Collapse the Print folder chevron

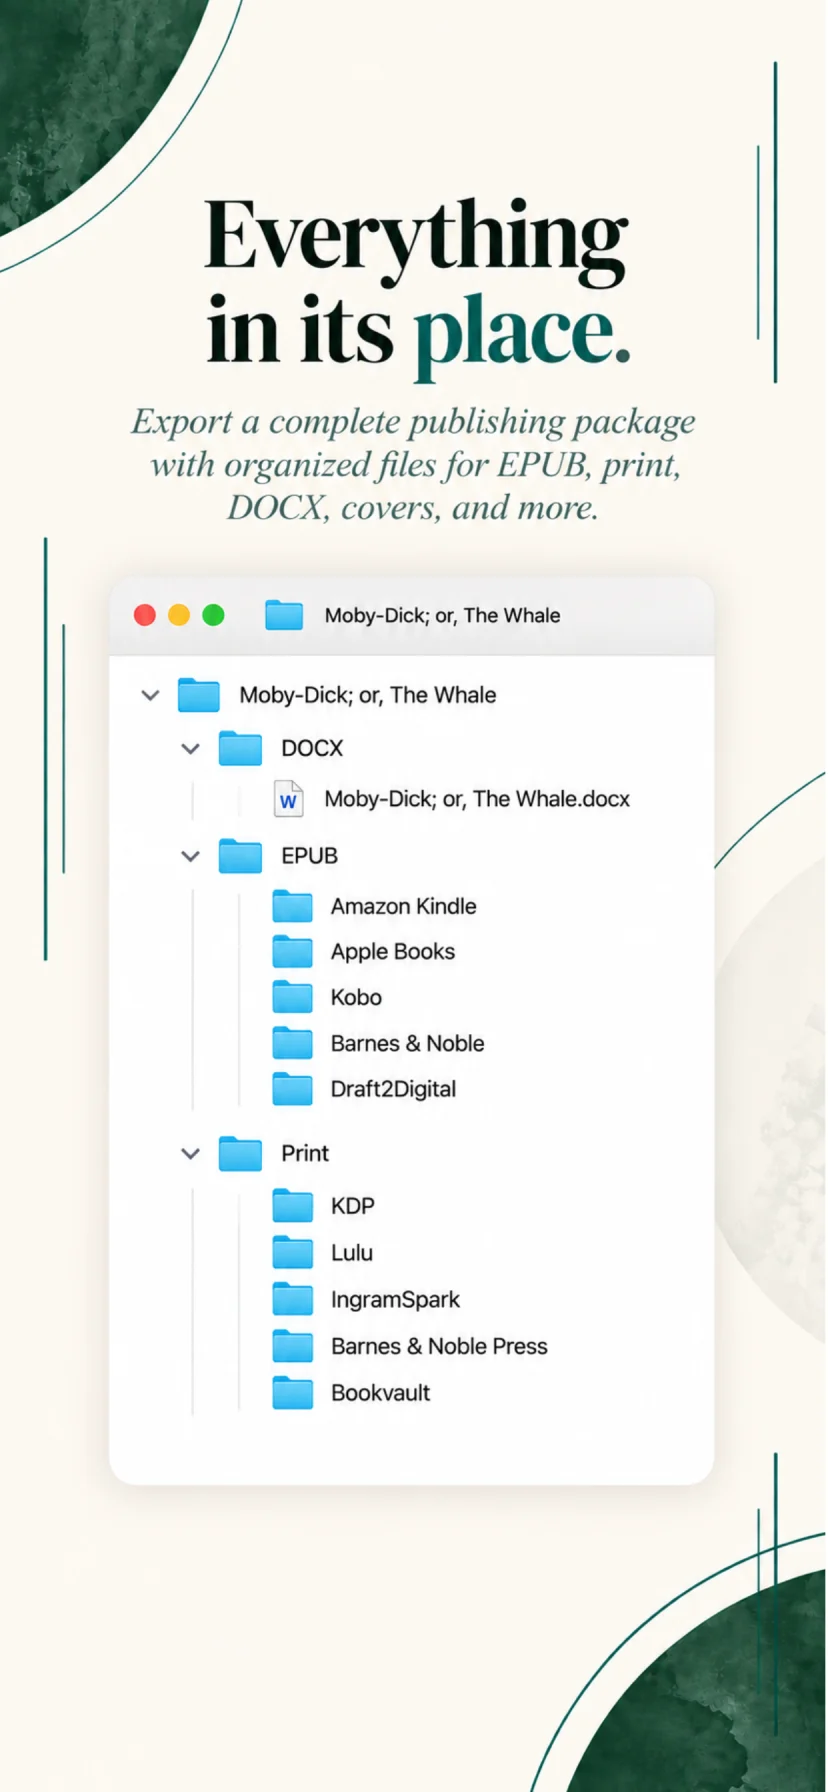point(190,1153)
